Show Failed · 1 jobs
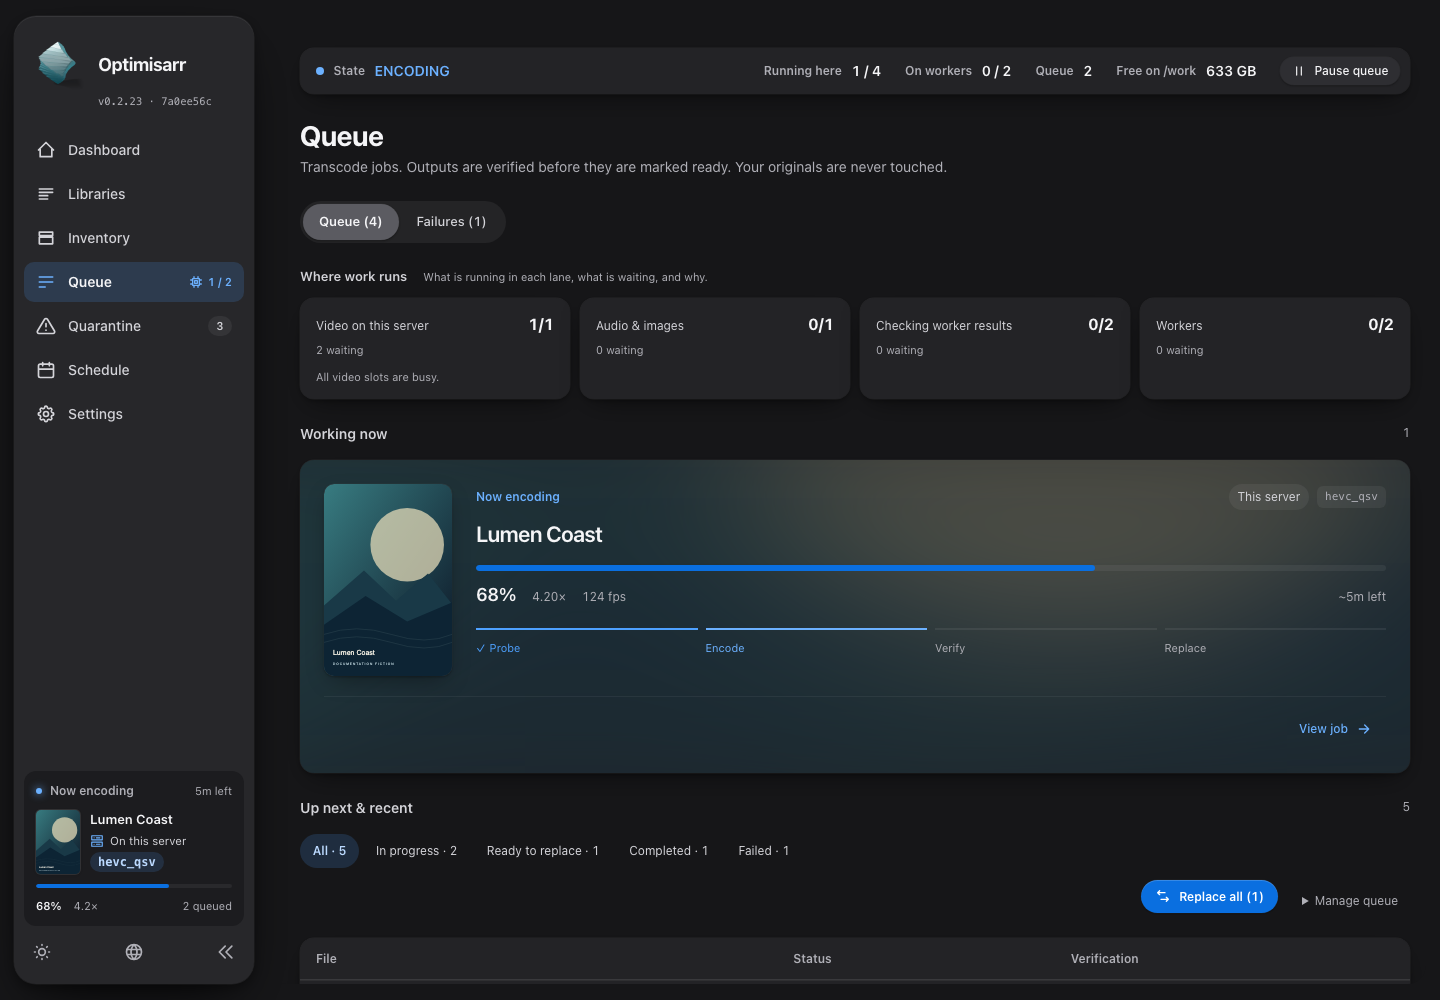Screen dimensions: 1440x1000 764,851
